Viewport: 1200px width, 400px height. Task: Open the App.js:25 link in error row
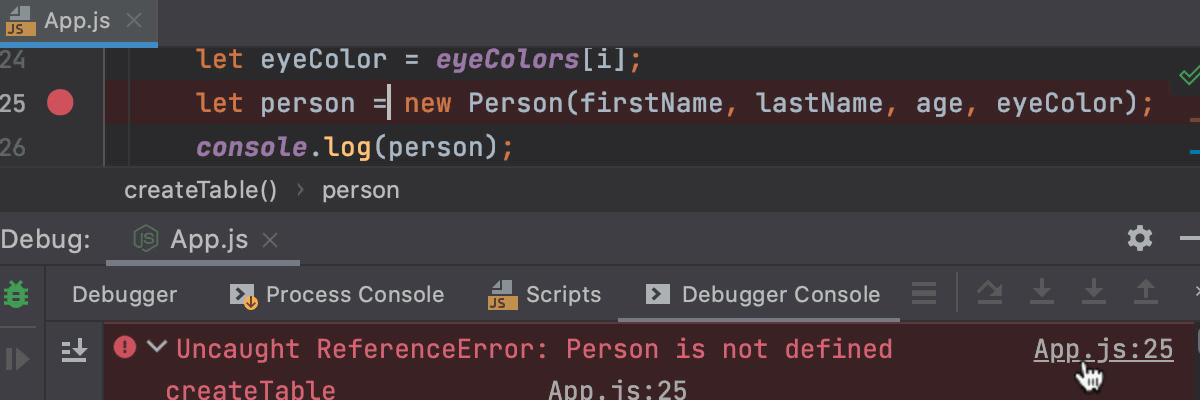(x=1103, y=349)
